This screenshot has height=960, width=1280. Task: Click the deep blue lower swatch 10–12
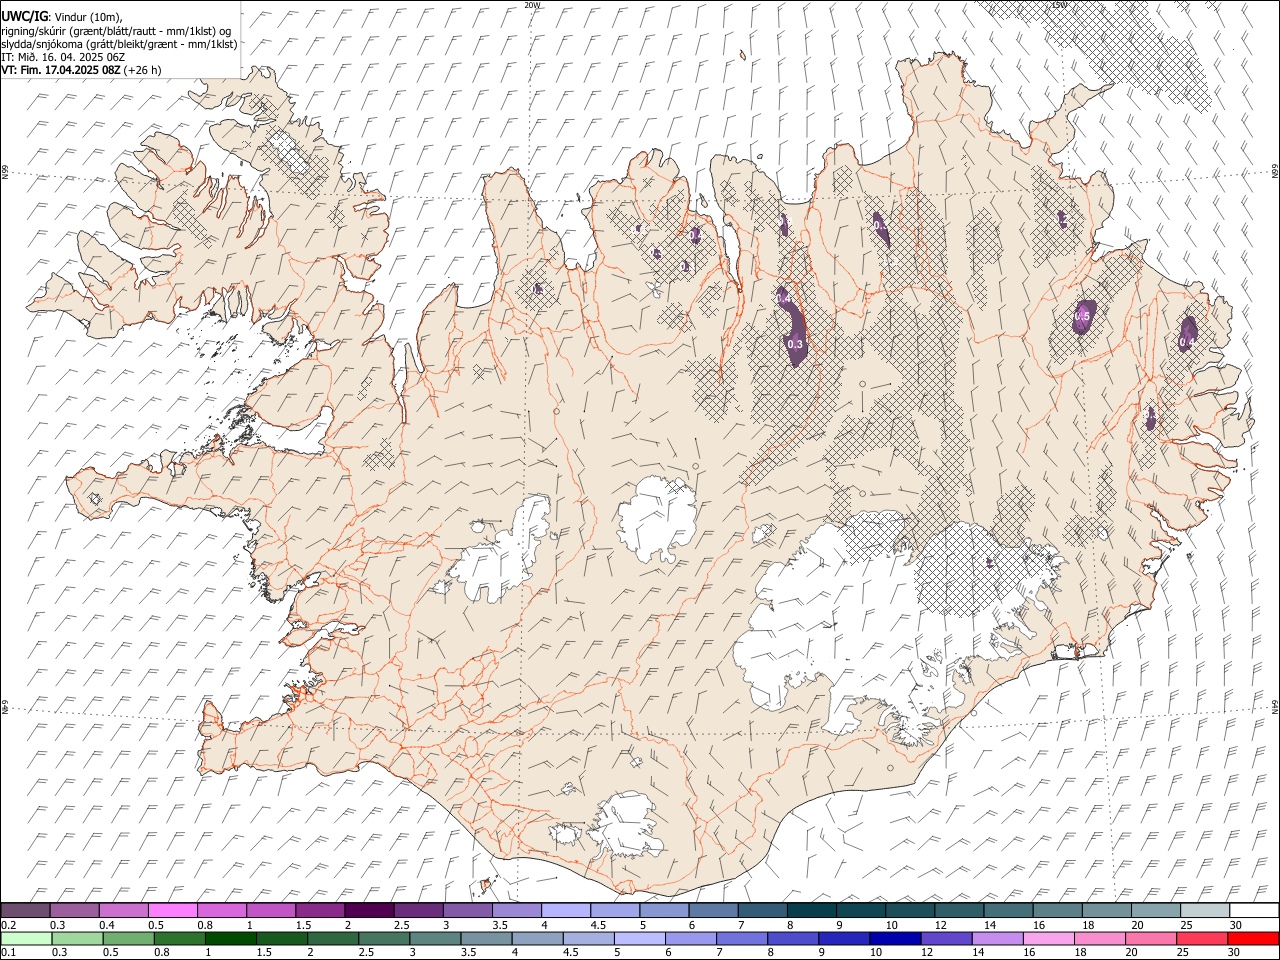pyautogui.click(x=894, y=939)
